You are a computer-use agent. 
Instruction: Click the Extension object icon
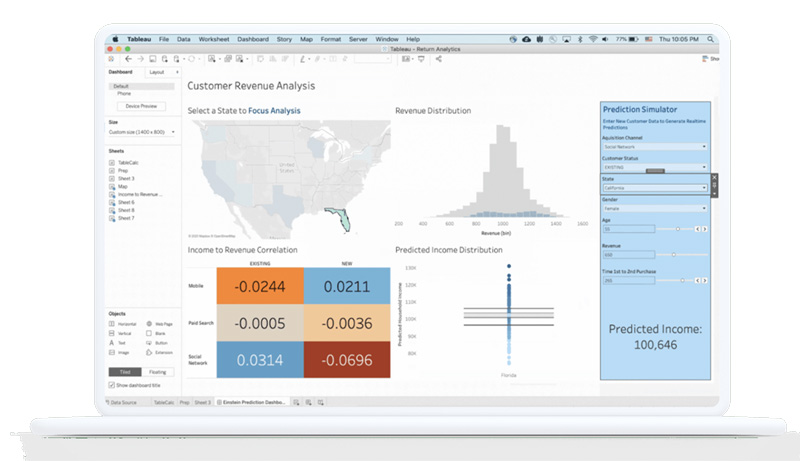coord(149,352)
